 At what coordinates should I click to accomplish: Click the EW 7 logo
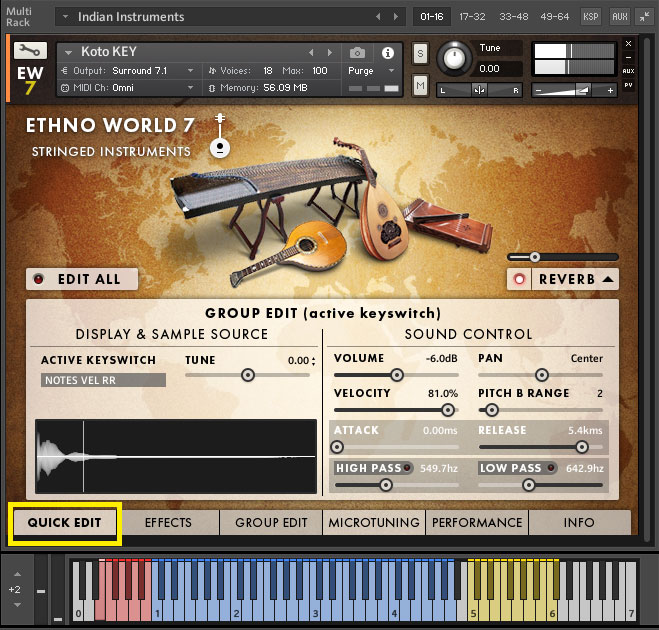click(x=30, y=80)
